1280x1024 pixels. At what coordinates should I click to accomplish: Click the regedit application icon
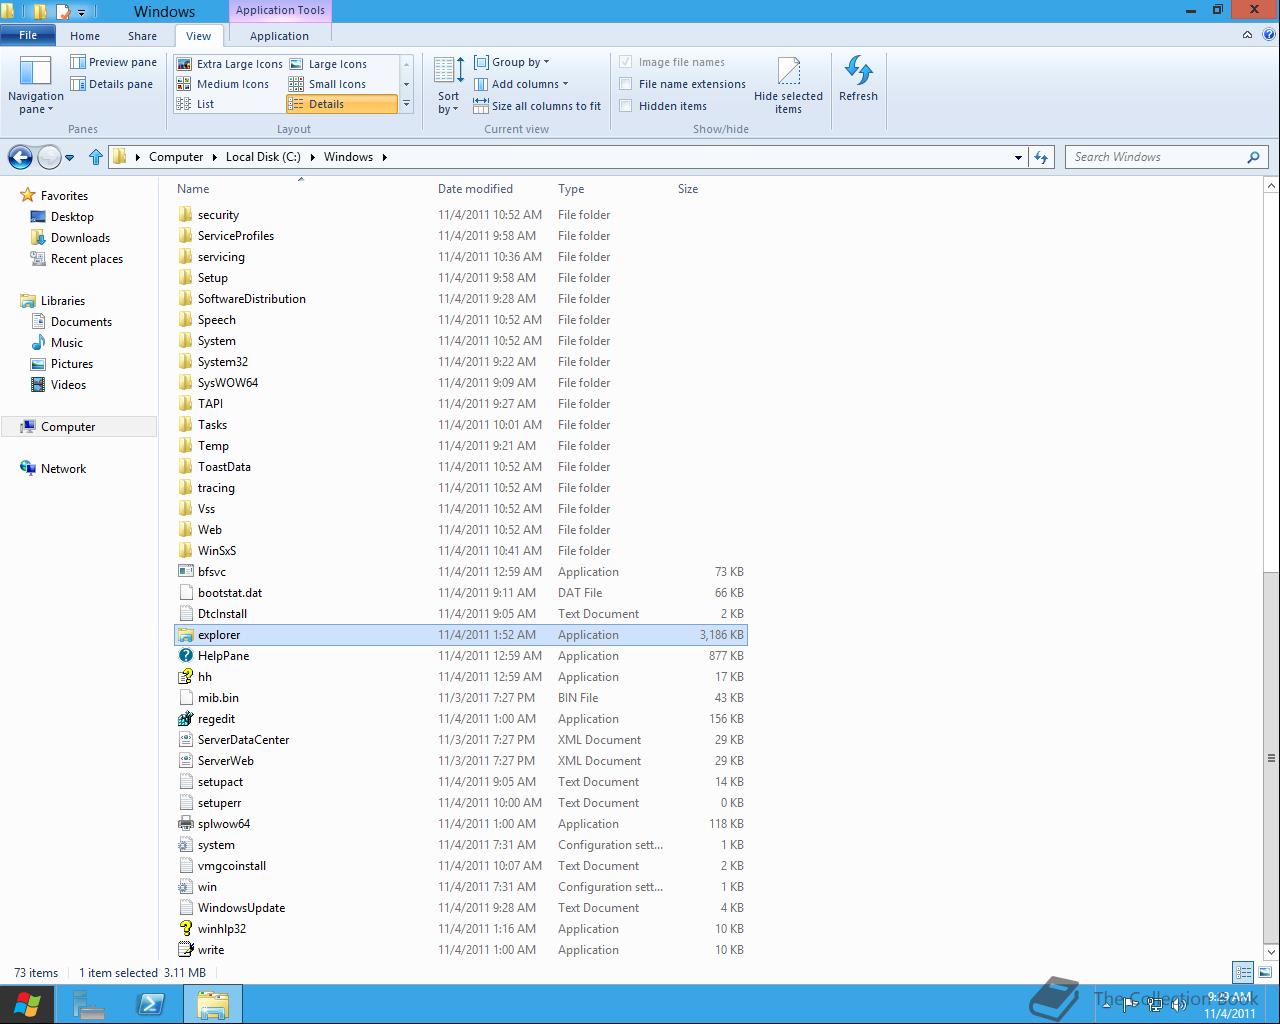tap(185, 719)
